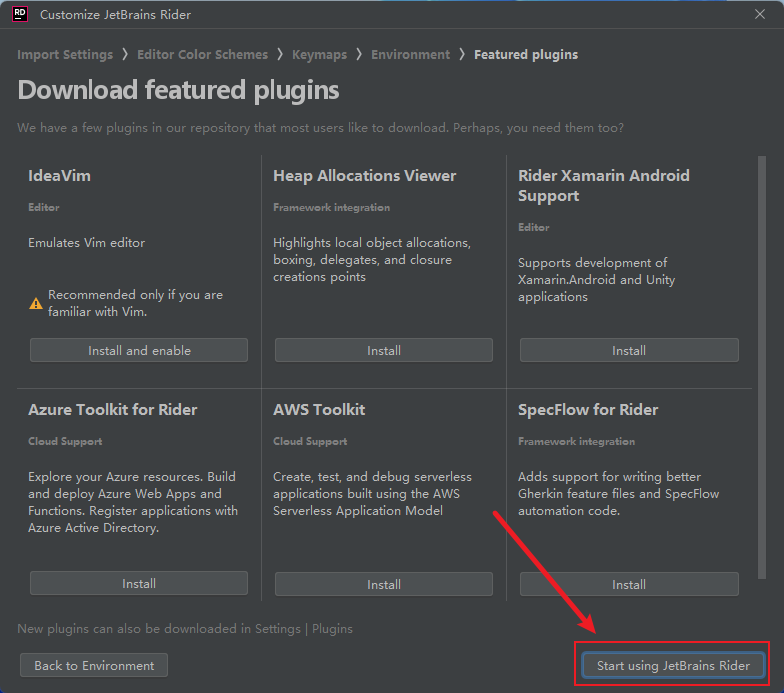Screen dimensions: 784x693
Task: Start using JetBrains Rider
Action: click(x=673, y=666)
